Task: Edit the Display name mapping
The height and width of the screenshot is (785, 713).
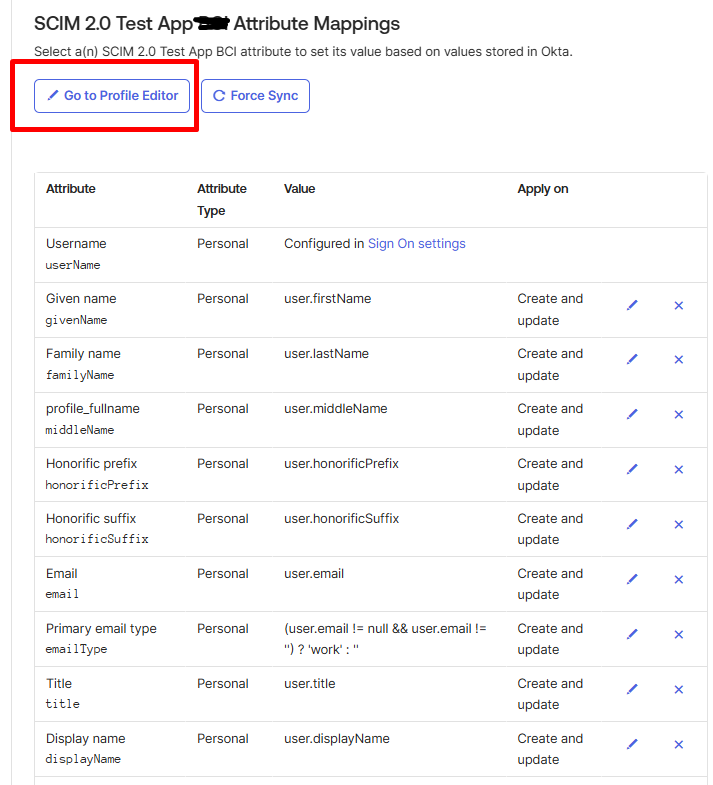Action: 632,744
